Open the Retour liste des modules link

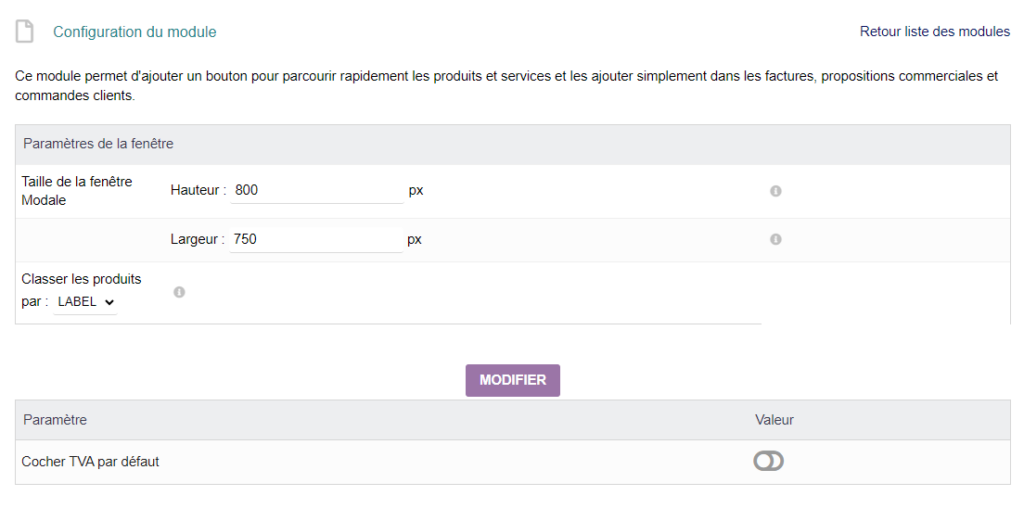[x=935, y=31]
